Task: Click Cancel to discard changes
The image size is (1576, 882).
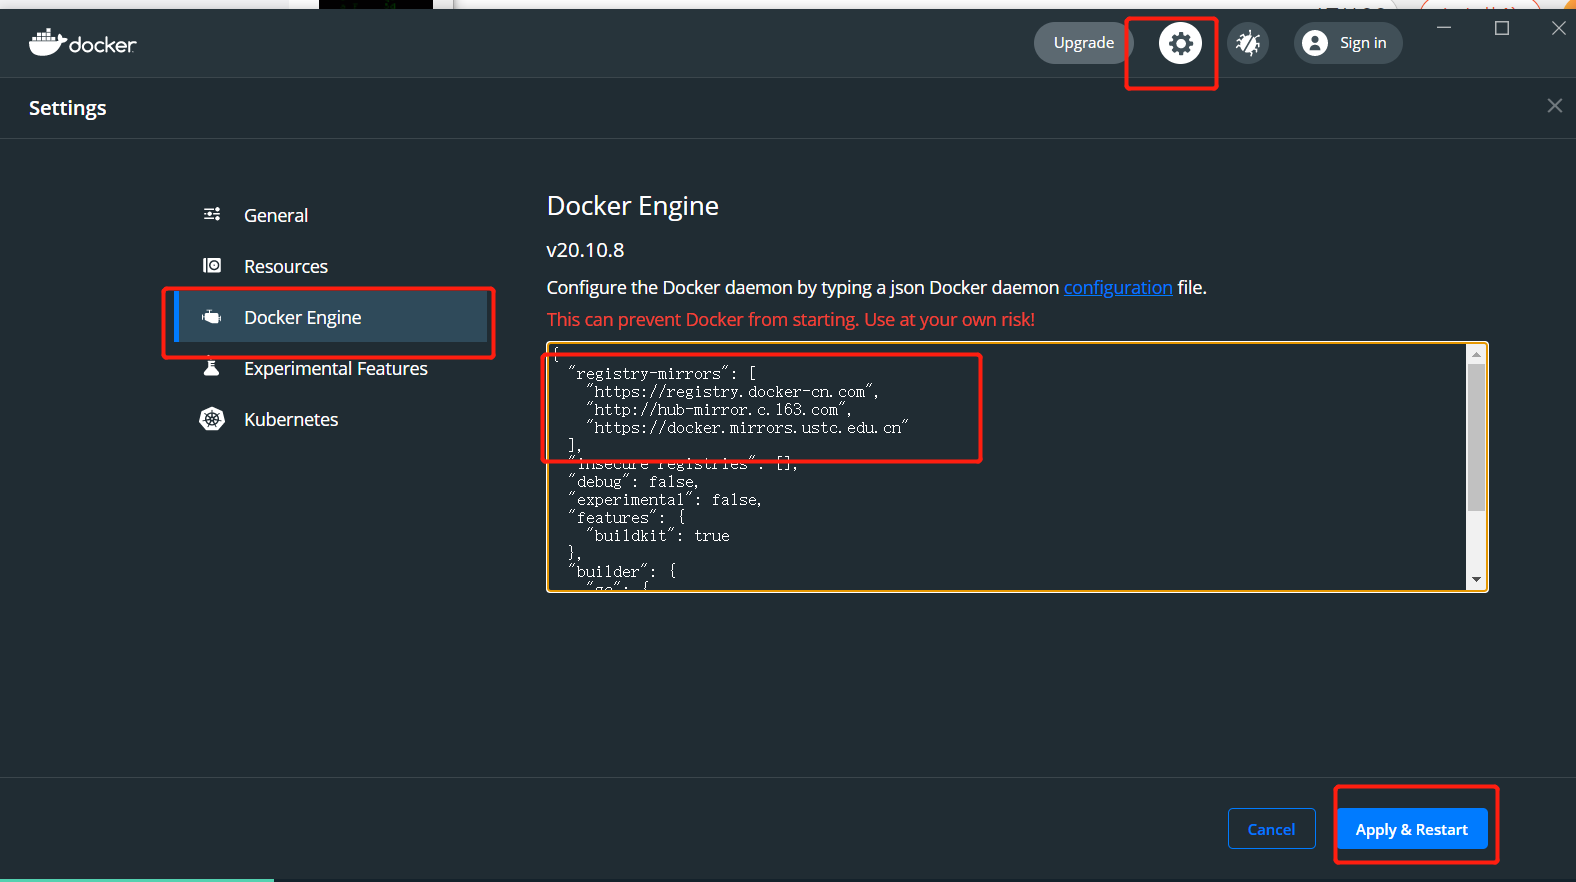Action: click(1271, 829)
